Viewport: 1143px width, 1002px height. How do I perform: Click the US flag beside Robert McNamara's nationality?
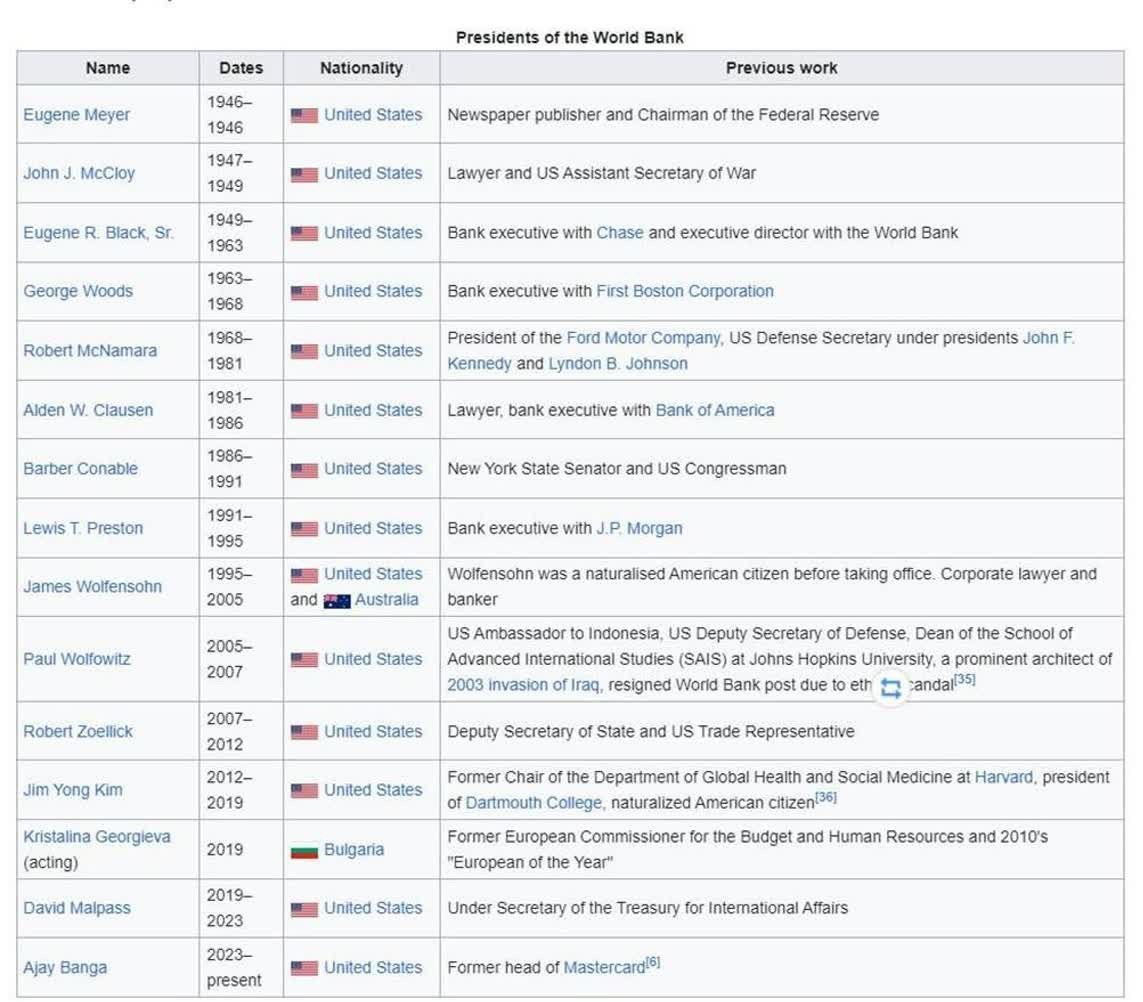pos(304,351)
